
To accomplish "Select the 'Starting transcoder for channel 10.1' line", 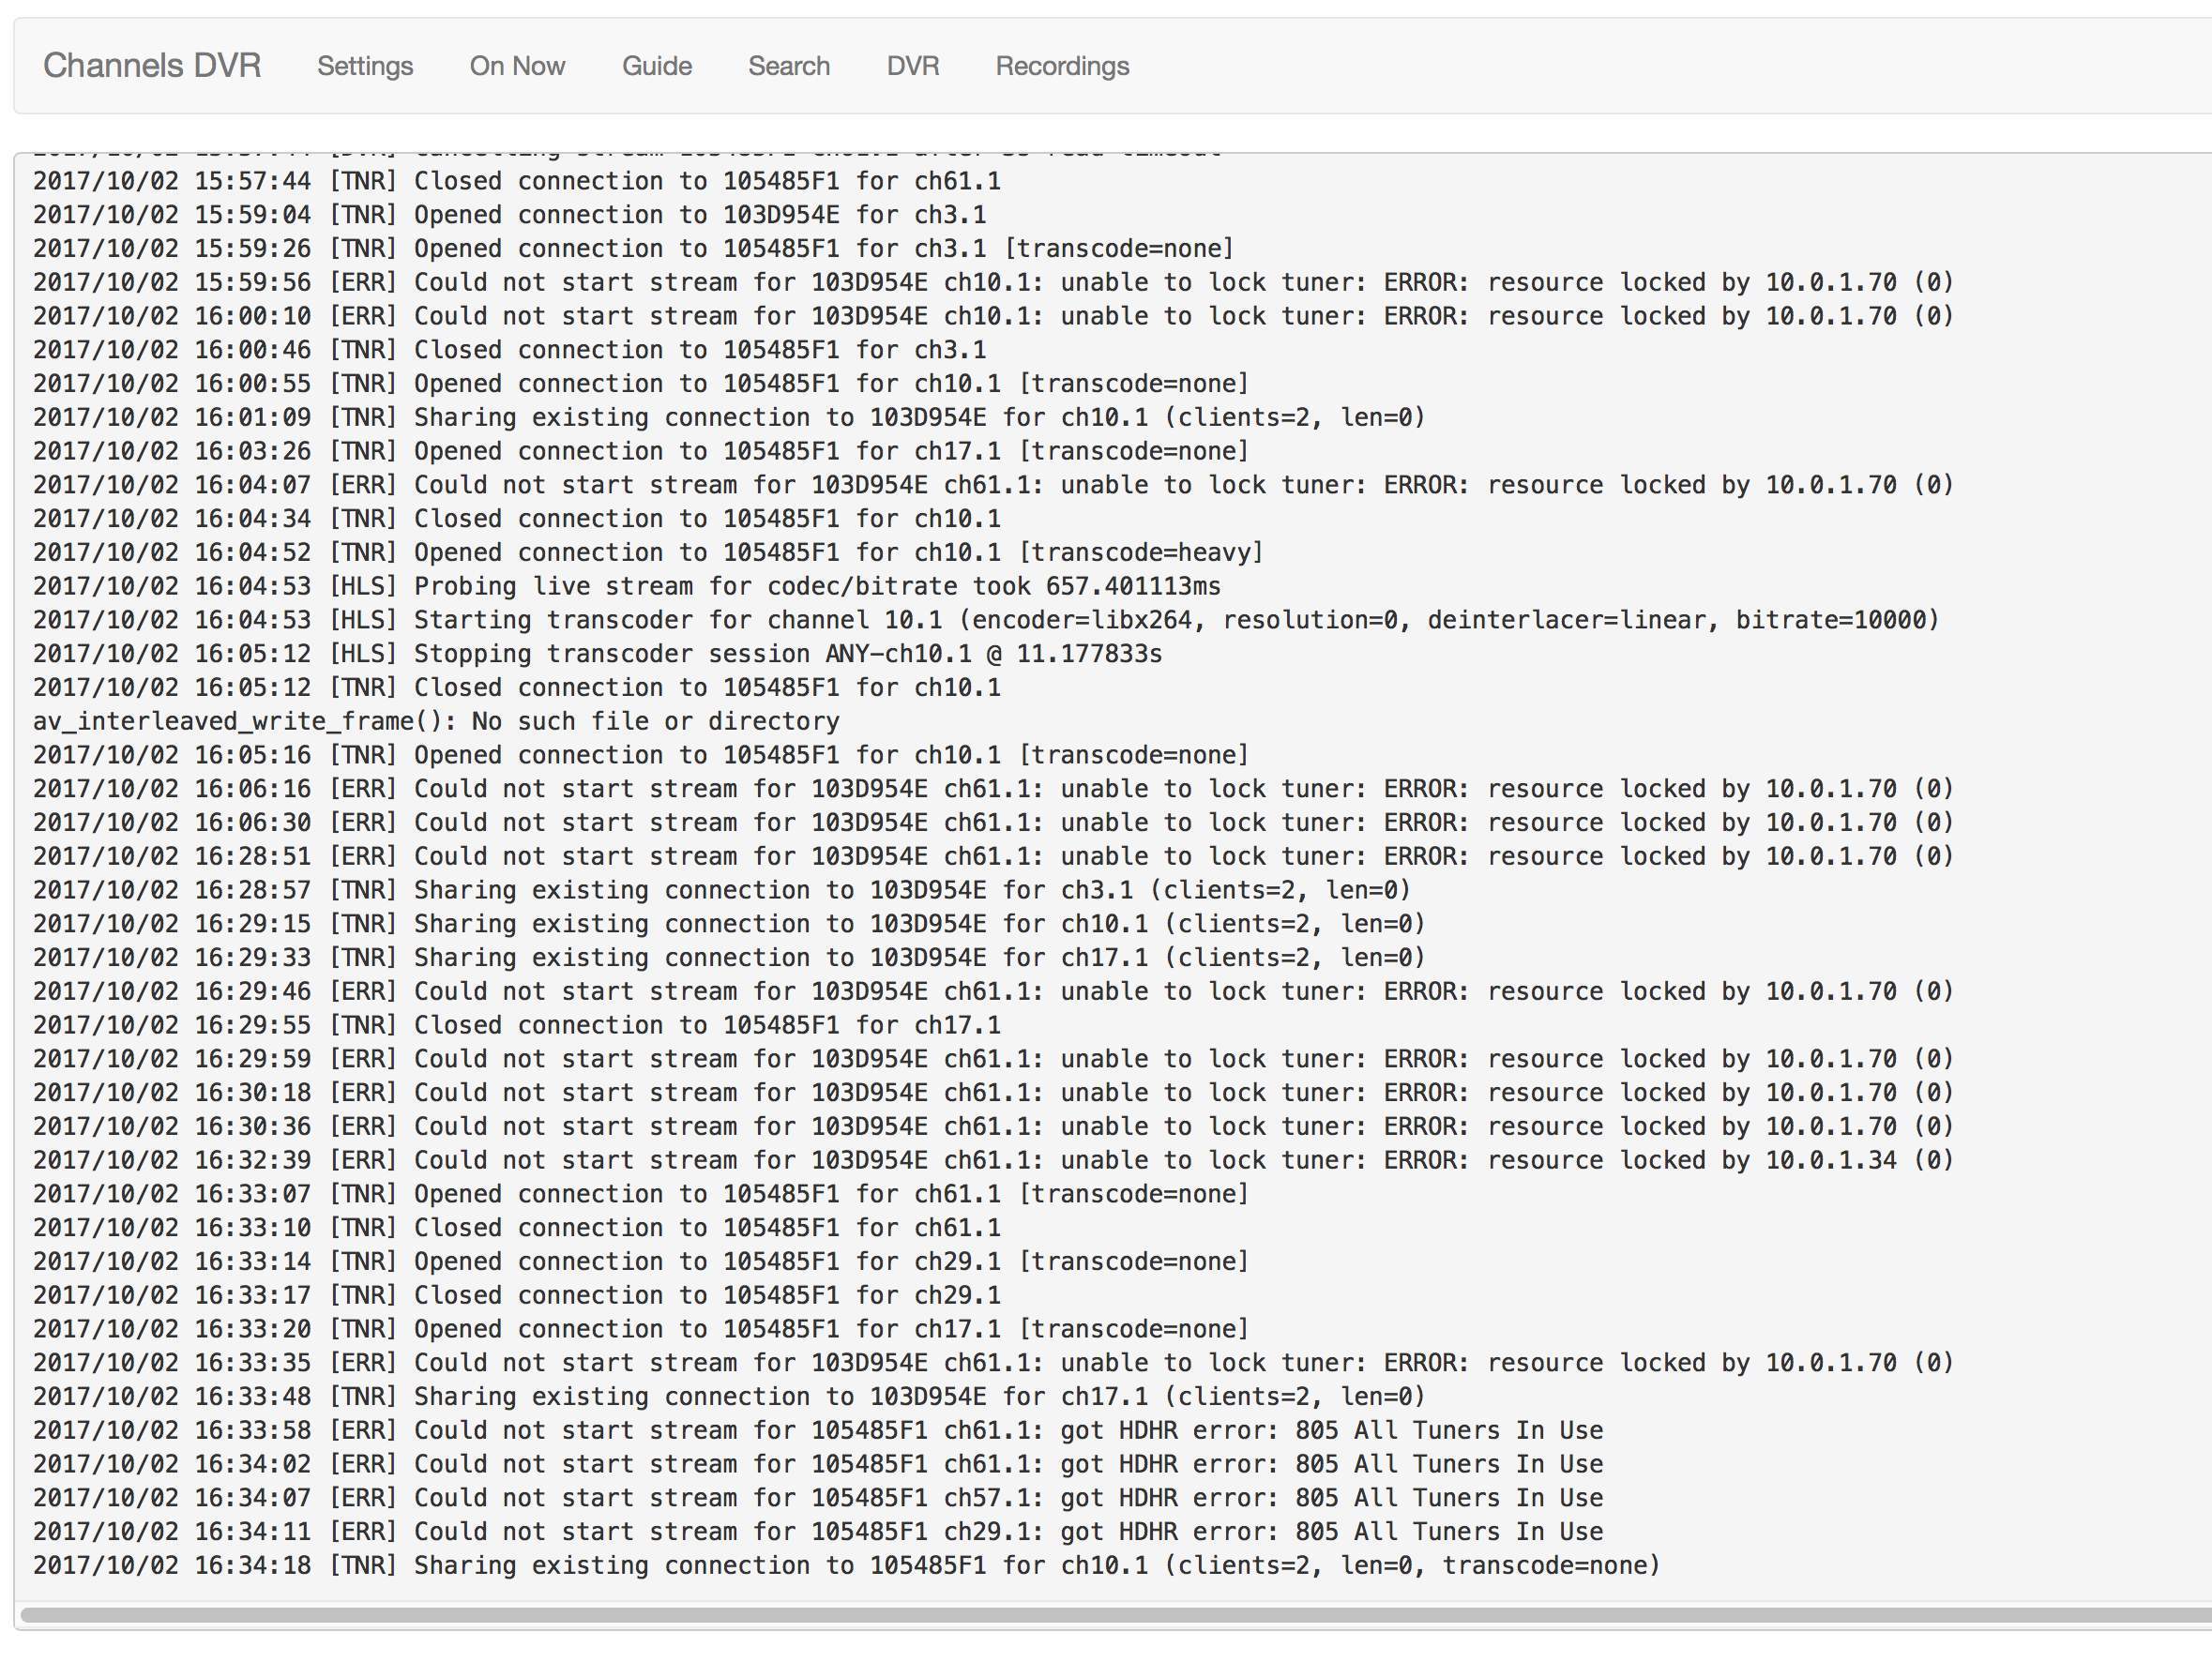I will pos(985,620).
